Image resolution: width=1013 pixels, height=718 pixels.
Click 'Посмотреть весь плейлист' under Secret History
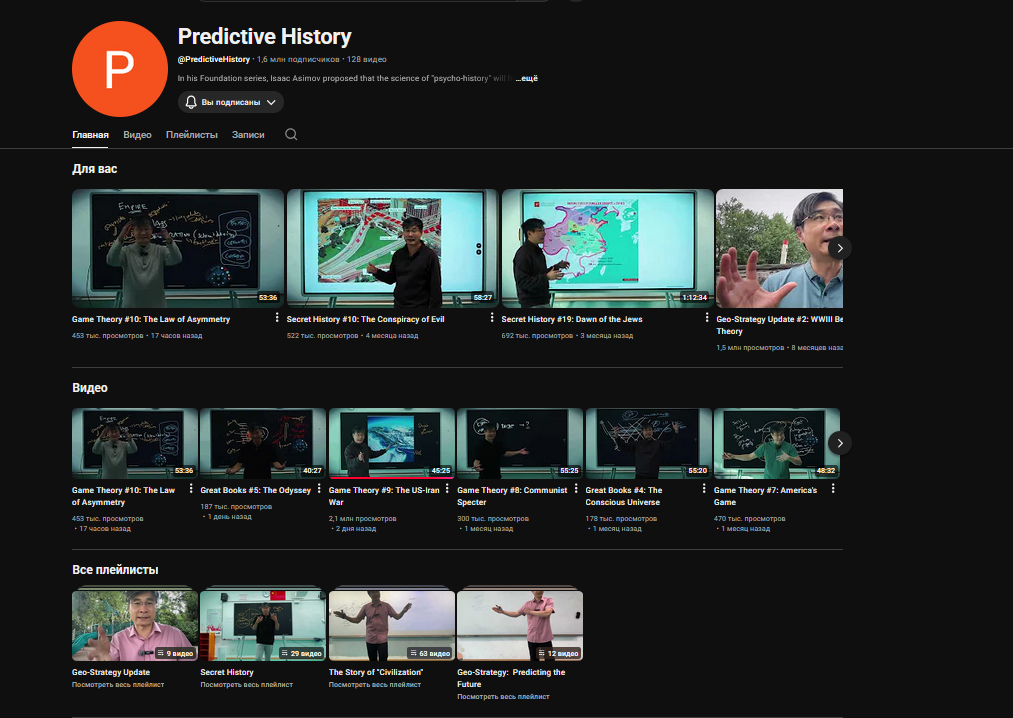246,684
